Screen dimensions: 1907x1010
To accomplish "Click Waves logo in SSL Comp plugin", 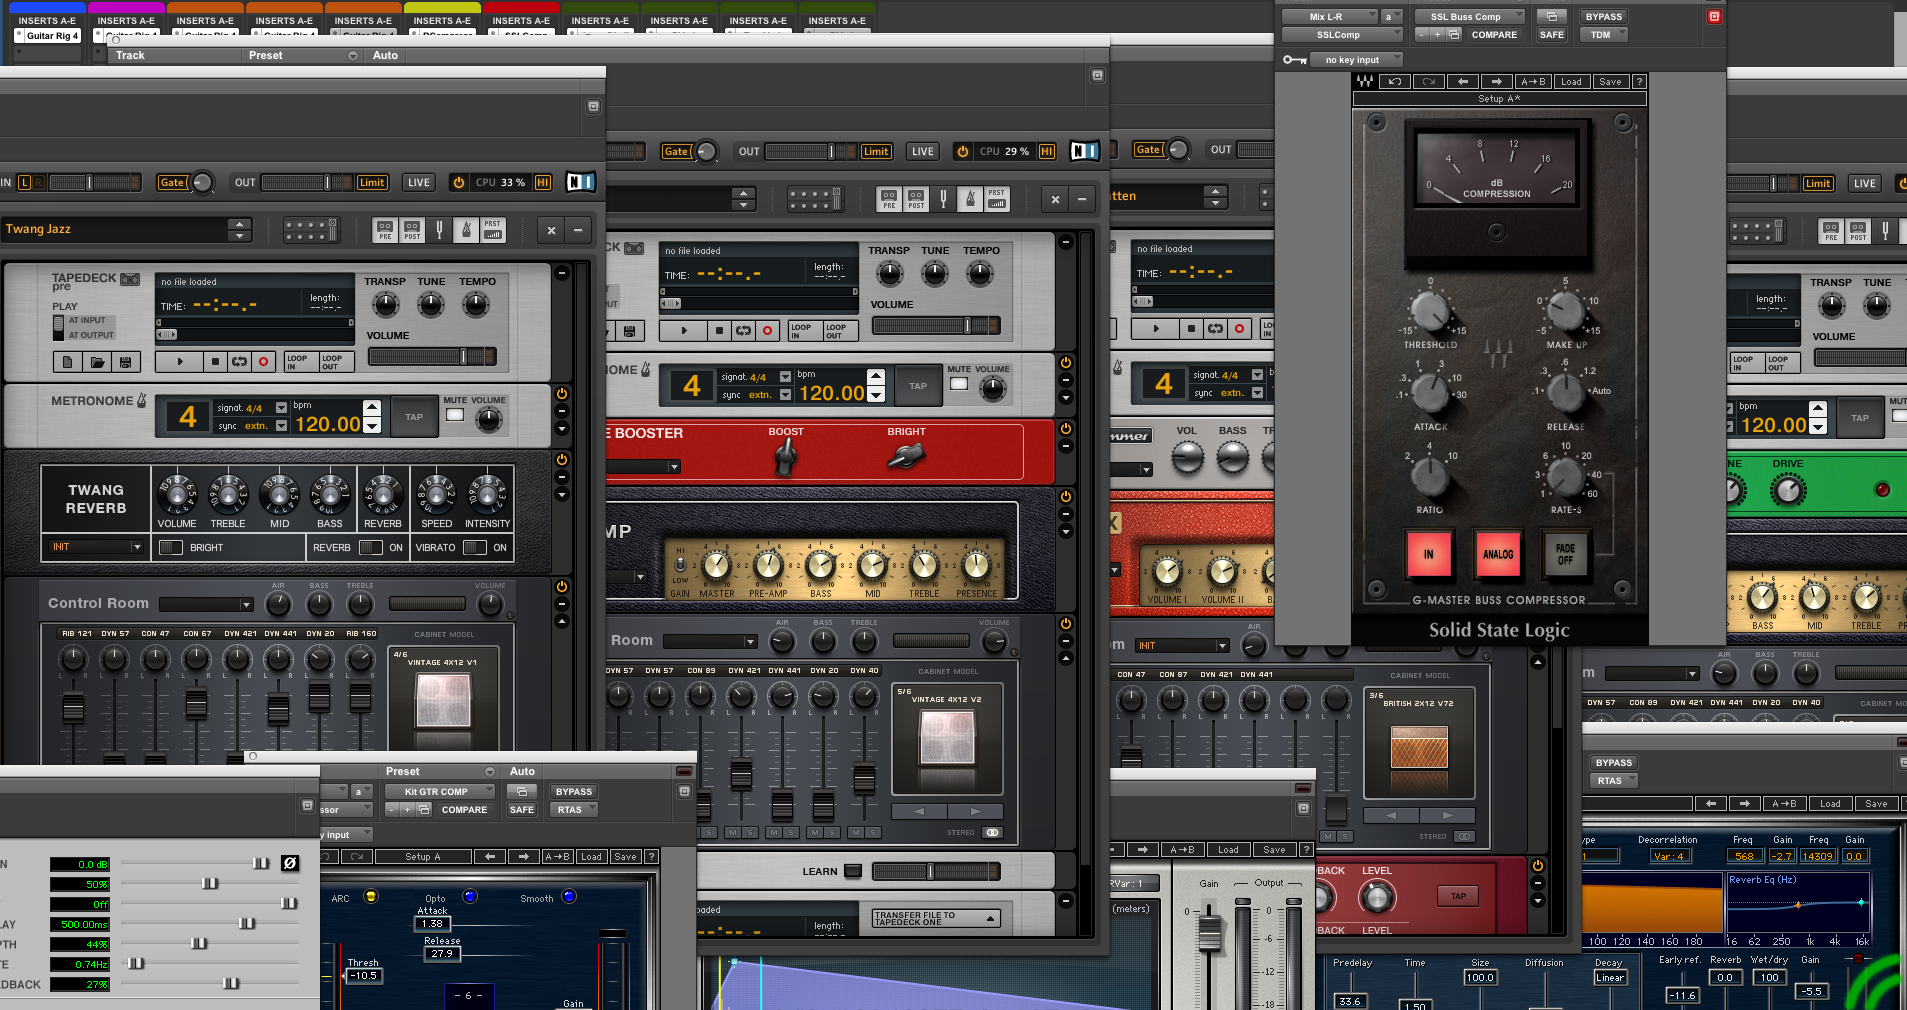I will (1365, 81).
